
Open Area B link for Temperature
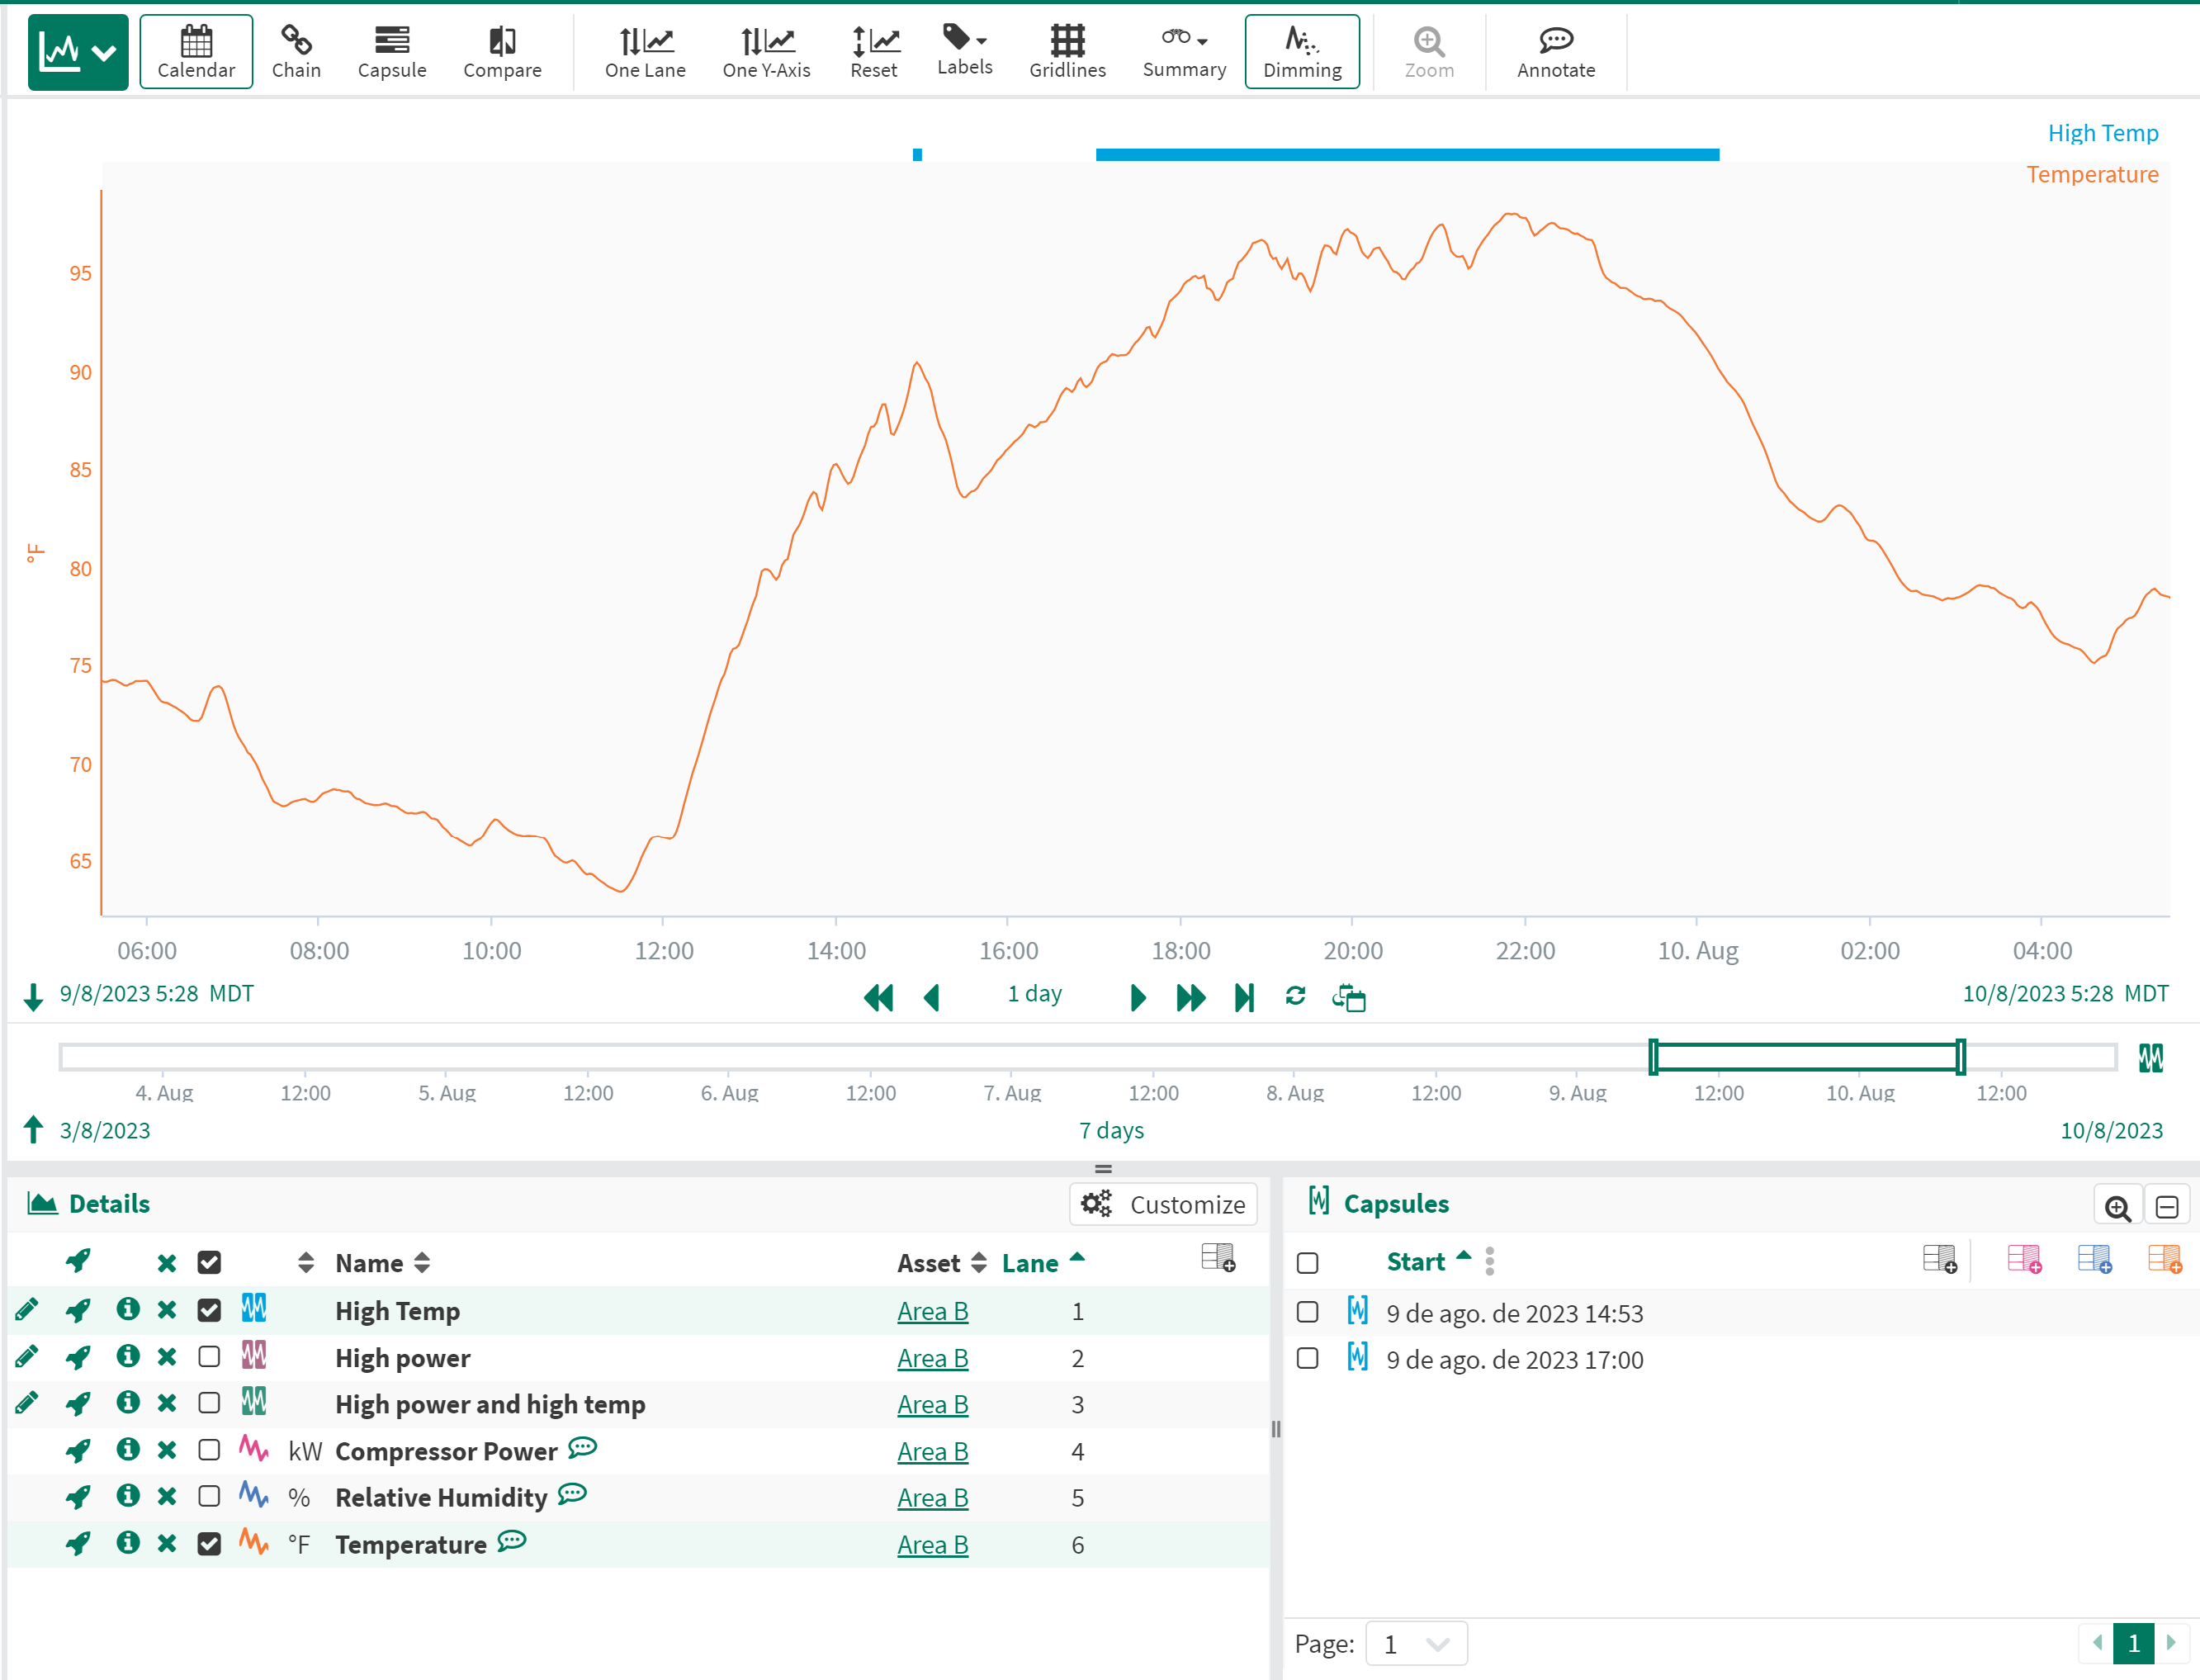tap(932, 1545)
